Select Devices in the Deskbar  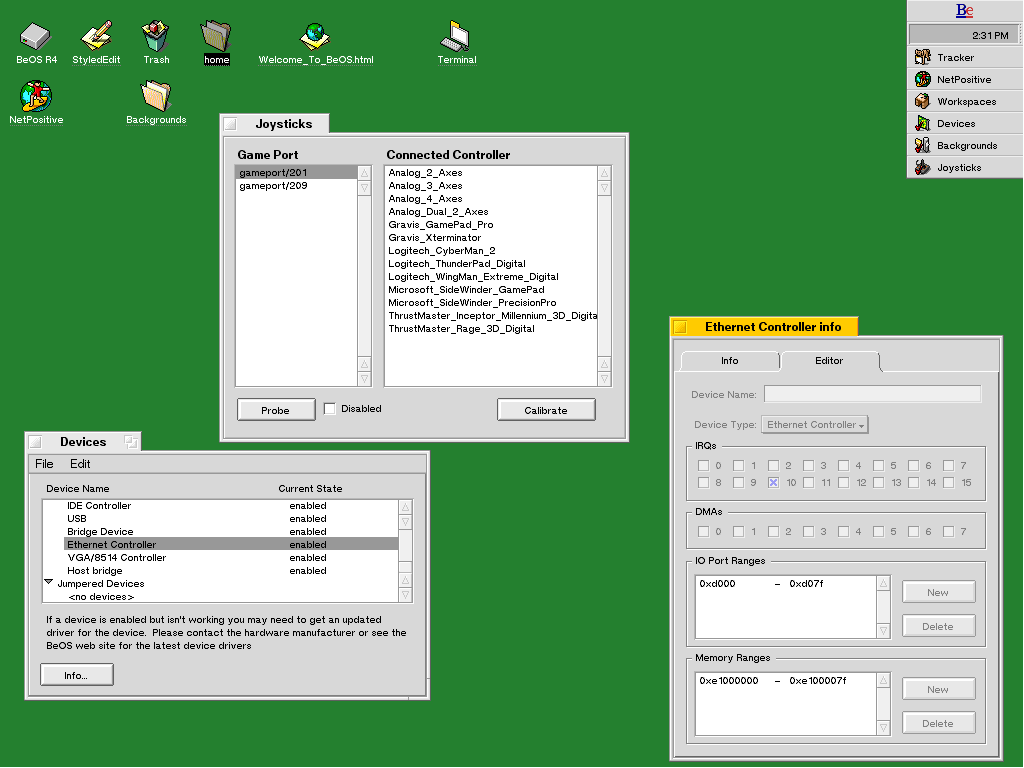click(965, 123)
